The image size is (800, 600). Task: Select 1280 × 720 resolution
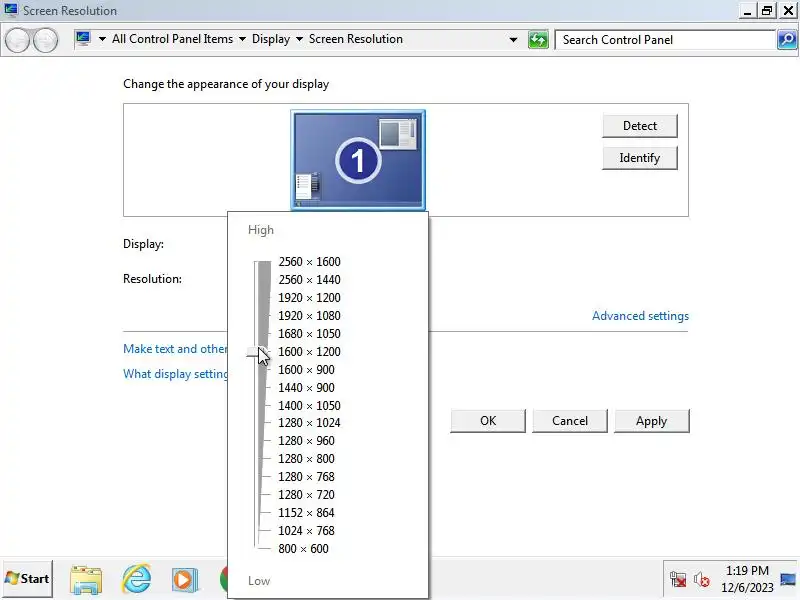[x=306, y=494]
